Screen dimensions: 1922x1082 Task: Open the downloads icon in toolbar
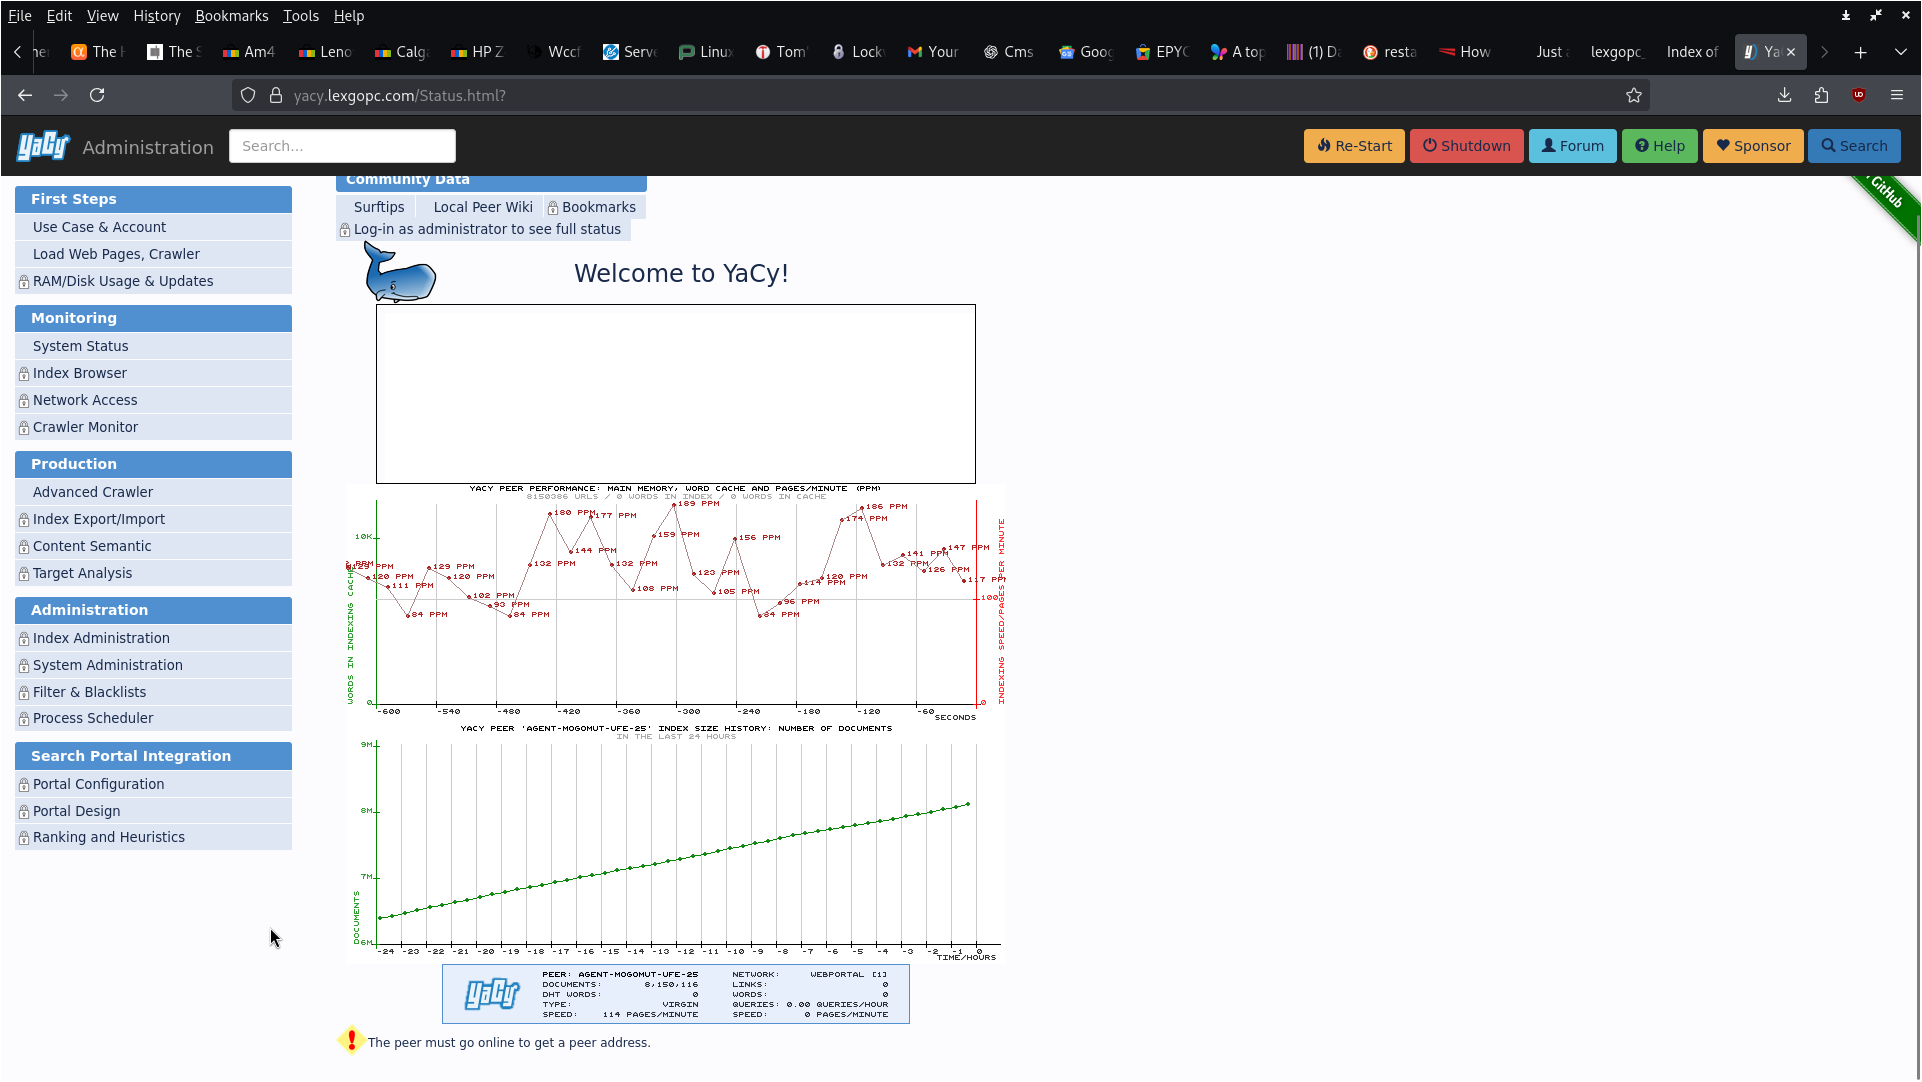1784,95
